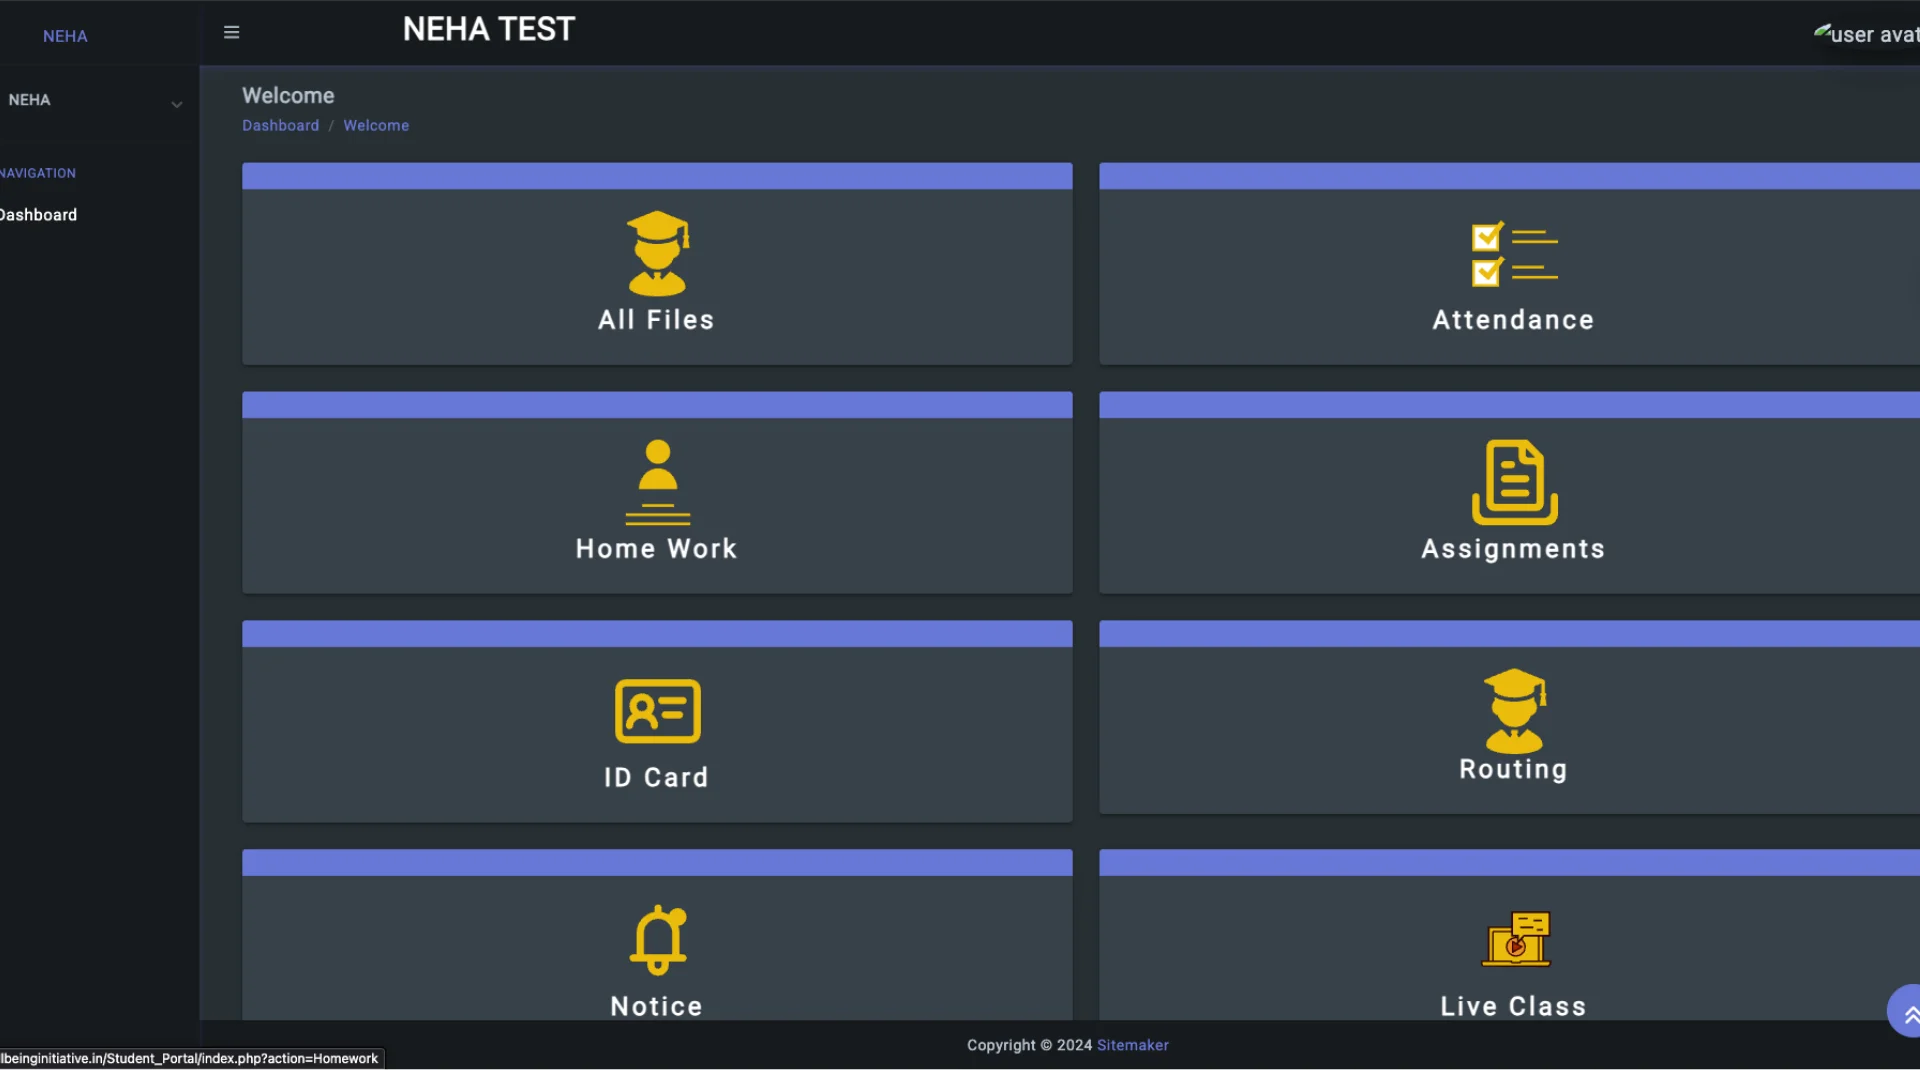This screenshot has height=1070, width=1920.
Task: Click the Routing graduate icon
Action: pyautogui.click(x=1514, y=711)
